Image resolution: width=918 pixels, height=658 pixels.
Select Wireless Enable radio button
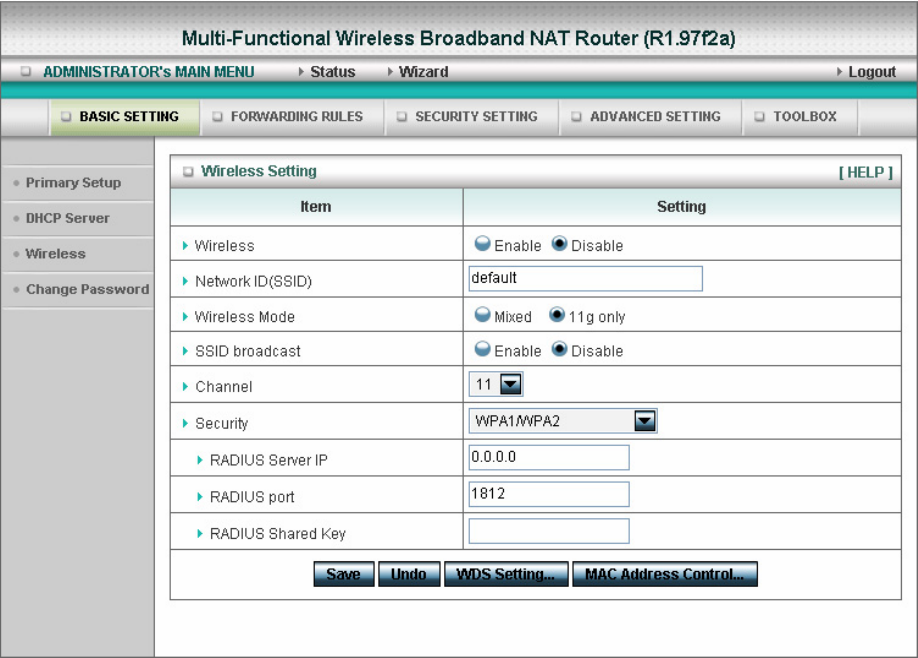[x=482, y=244]
